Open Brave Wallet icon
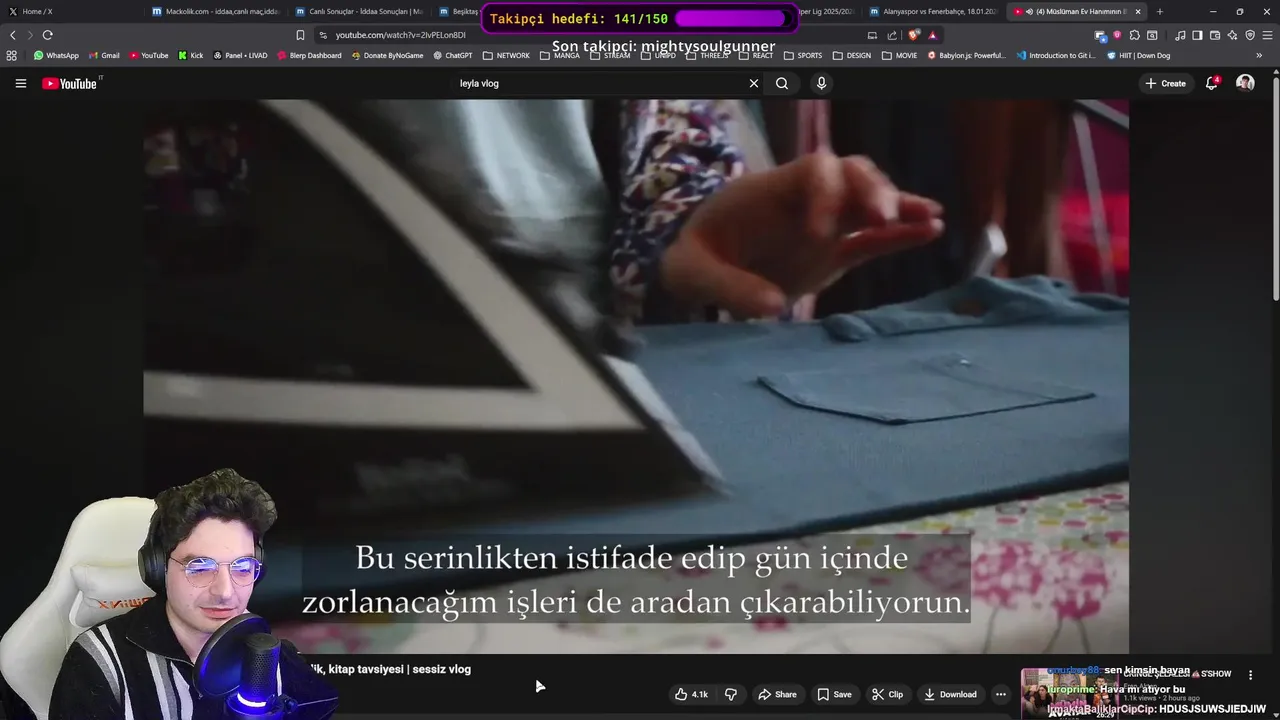Viewport: 1280px width, 720px height. point(1215,35)
